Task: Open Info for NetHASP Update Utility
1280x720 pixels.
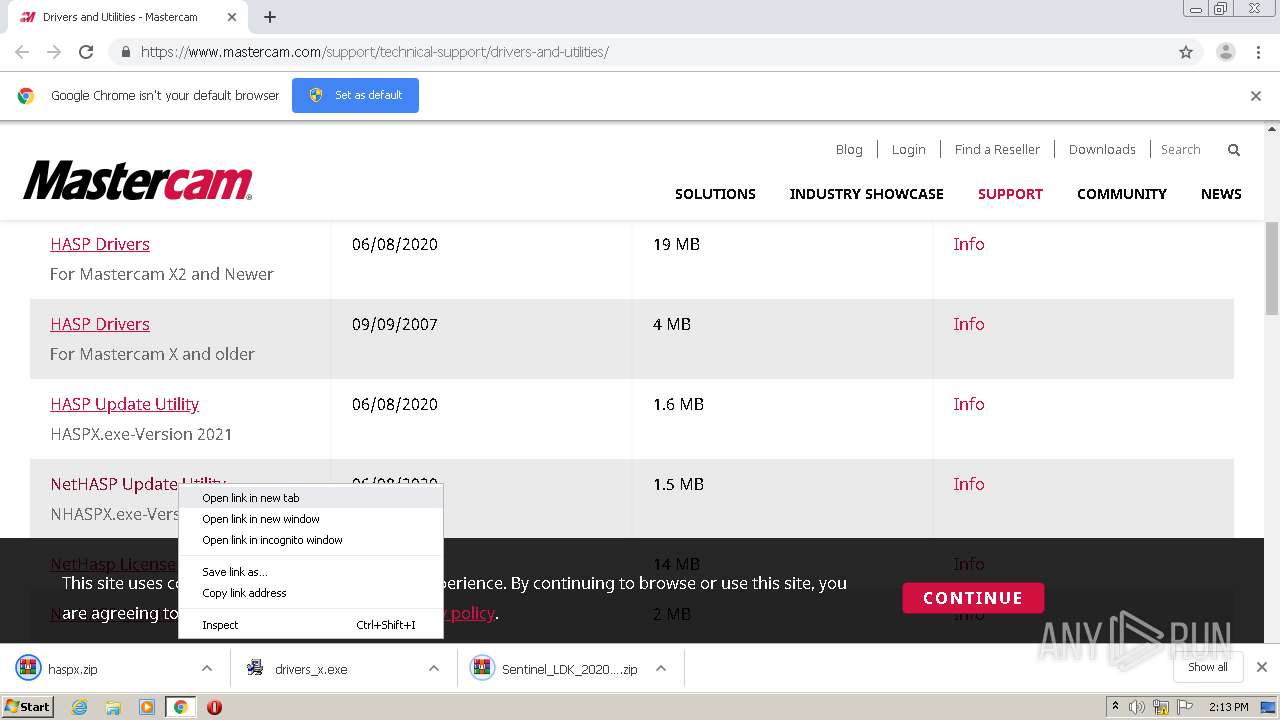Action: click(x=969, y=484)
